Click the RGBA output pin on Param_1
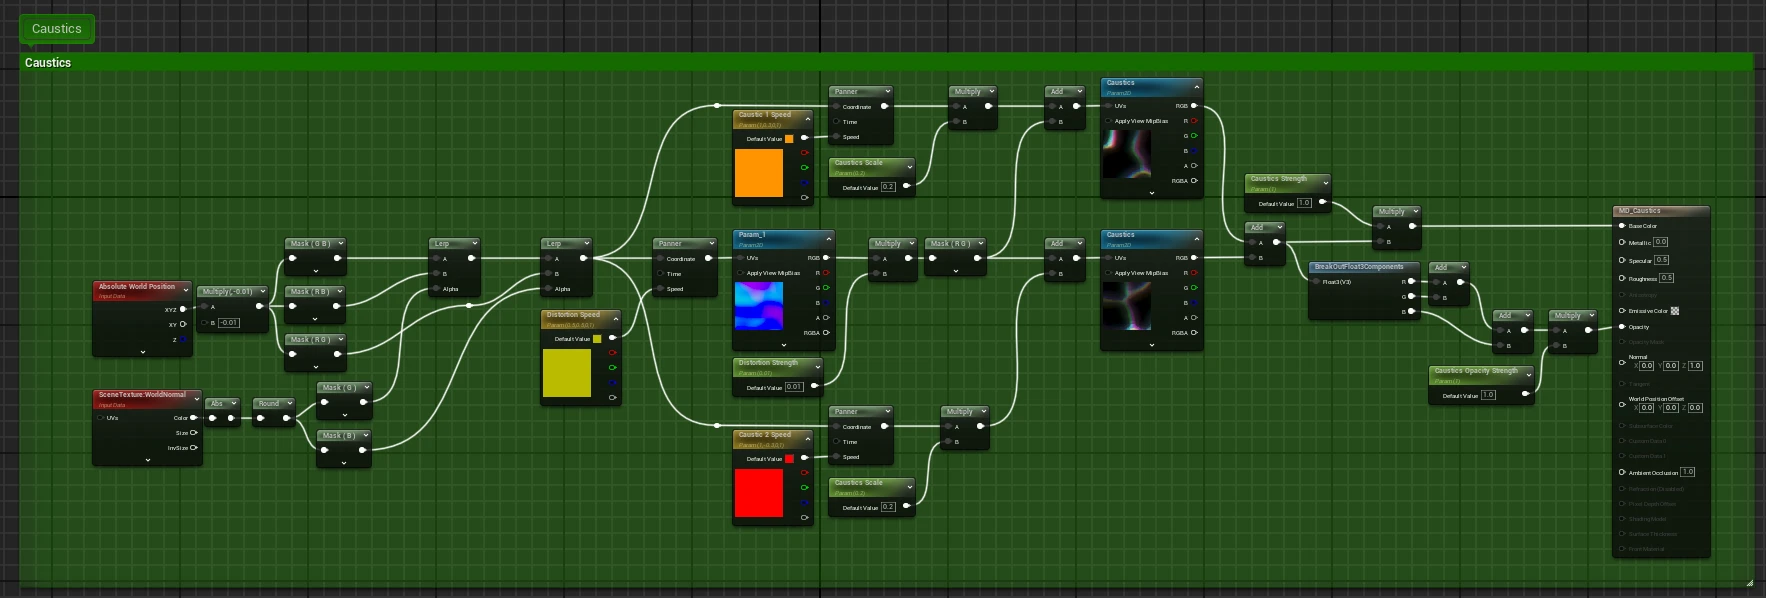1766x598 pixels. pos(826,333)
